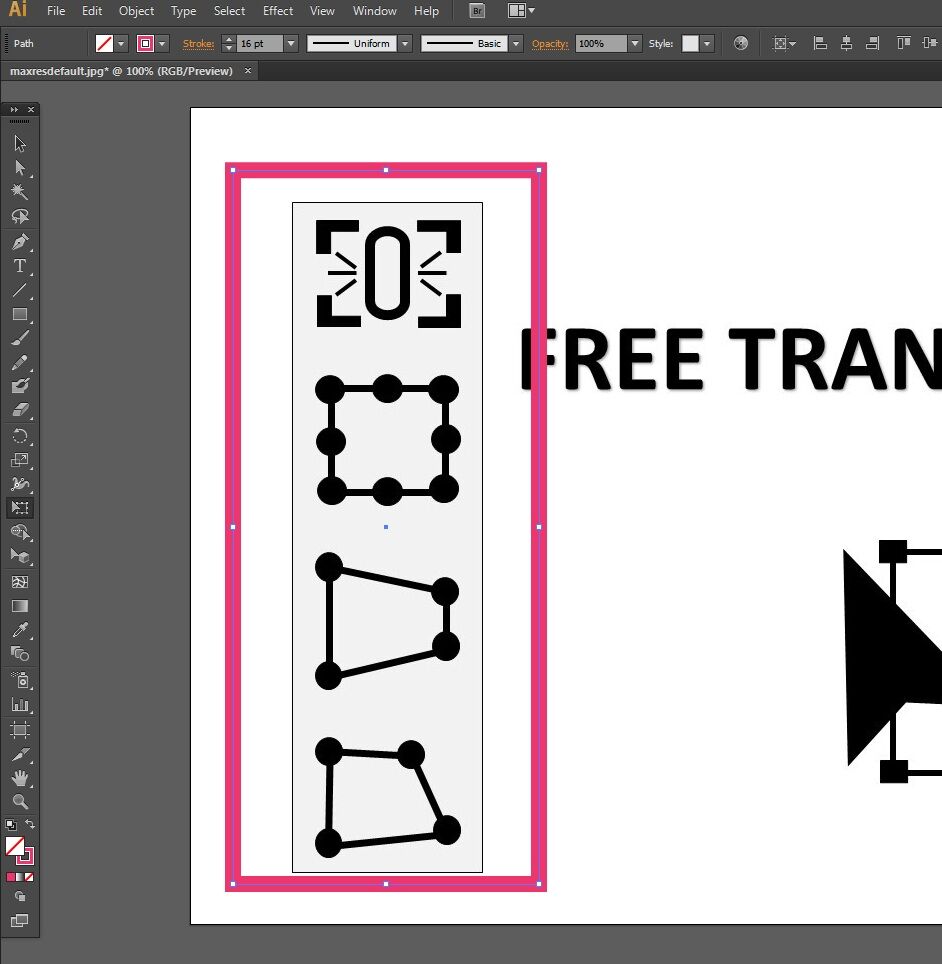This screenshot has height=964, width=942.
Task: Choose the Shape Builder tool
Action: tap(20, 532)
